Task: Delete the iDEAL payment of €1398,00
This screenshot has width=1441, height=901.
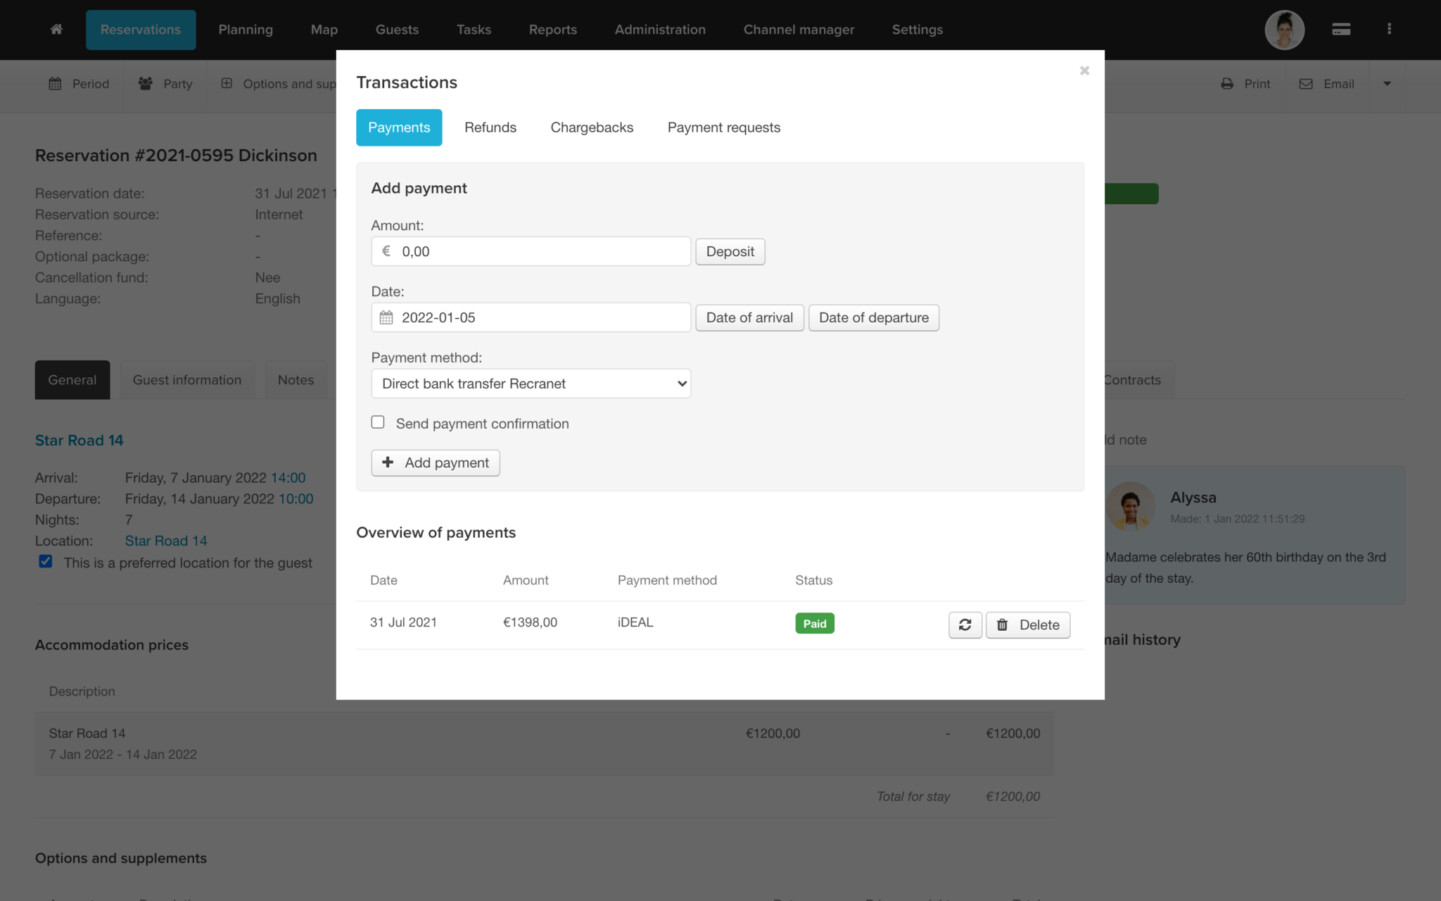Action: click(x=1028, y=625)
